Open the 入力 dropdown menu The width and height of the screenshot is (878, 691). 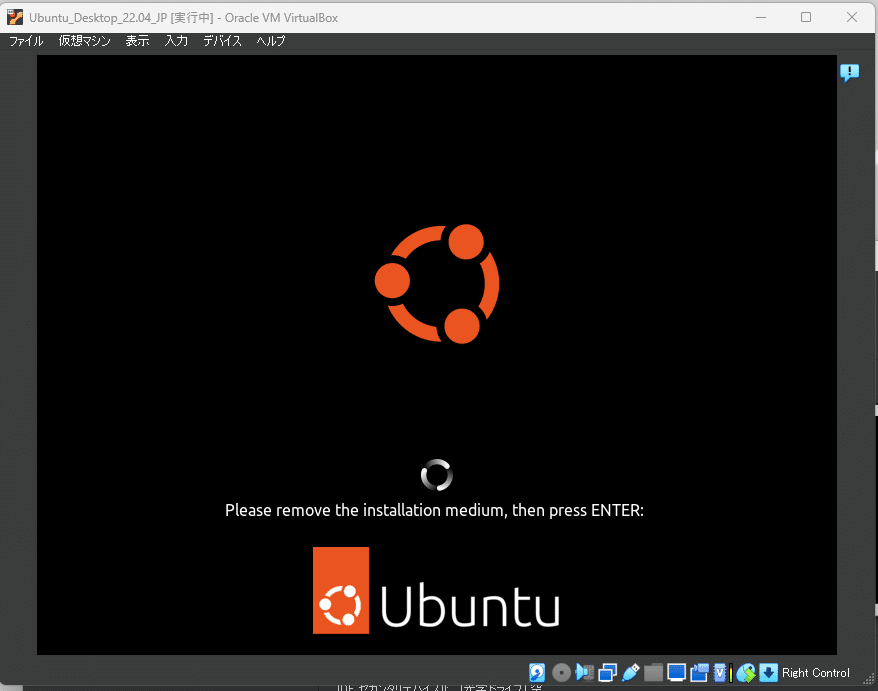click(176, 41)
